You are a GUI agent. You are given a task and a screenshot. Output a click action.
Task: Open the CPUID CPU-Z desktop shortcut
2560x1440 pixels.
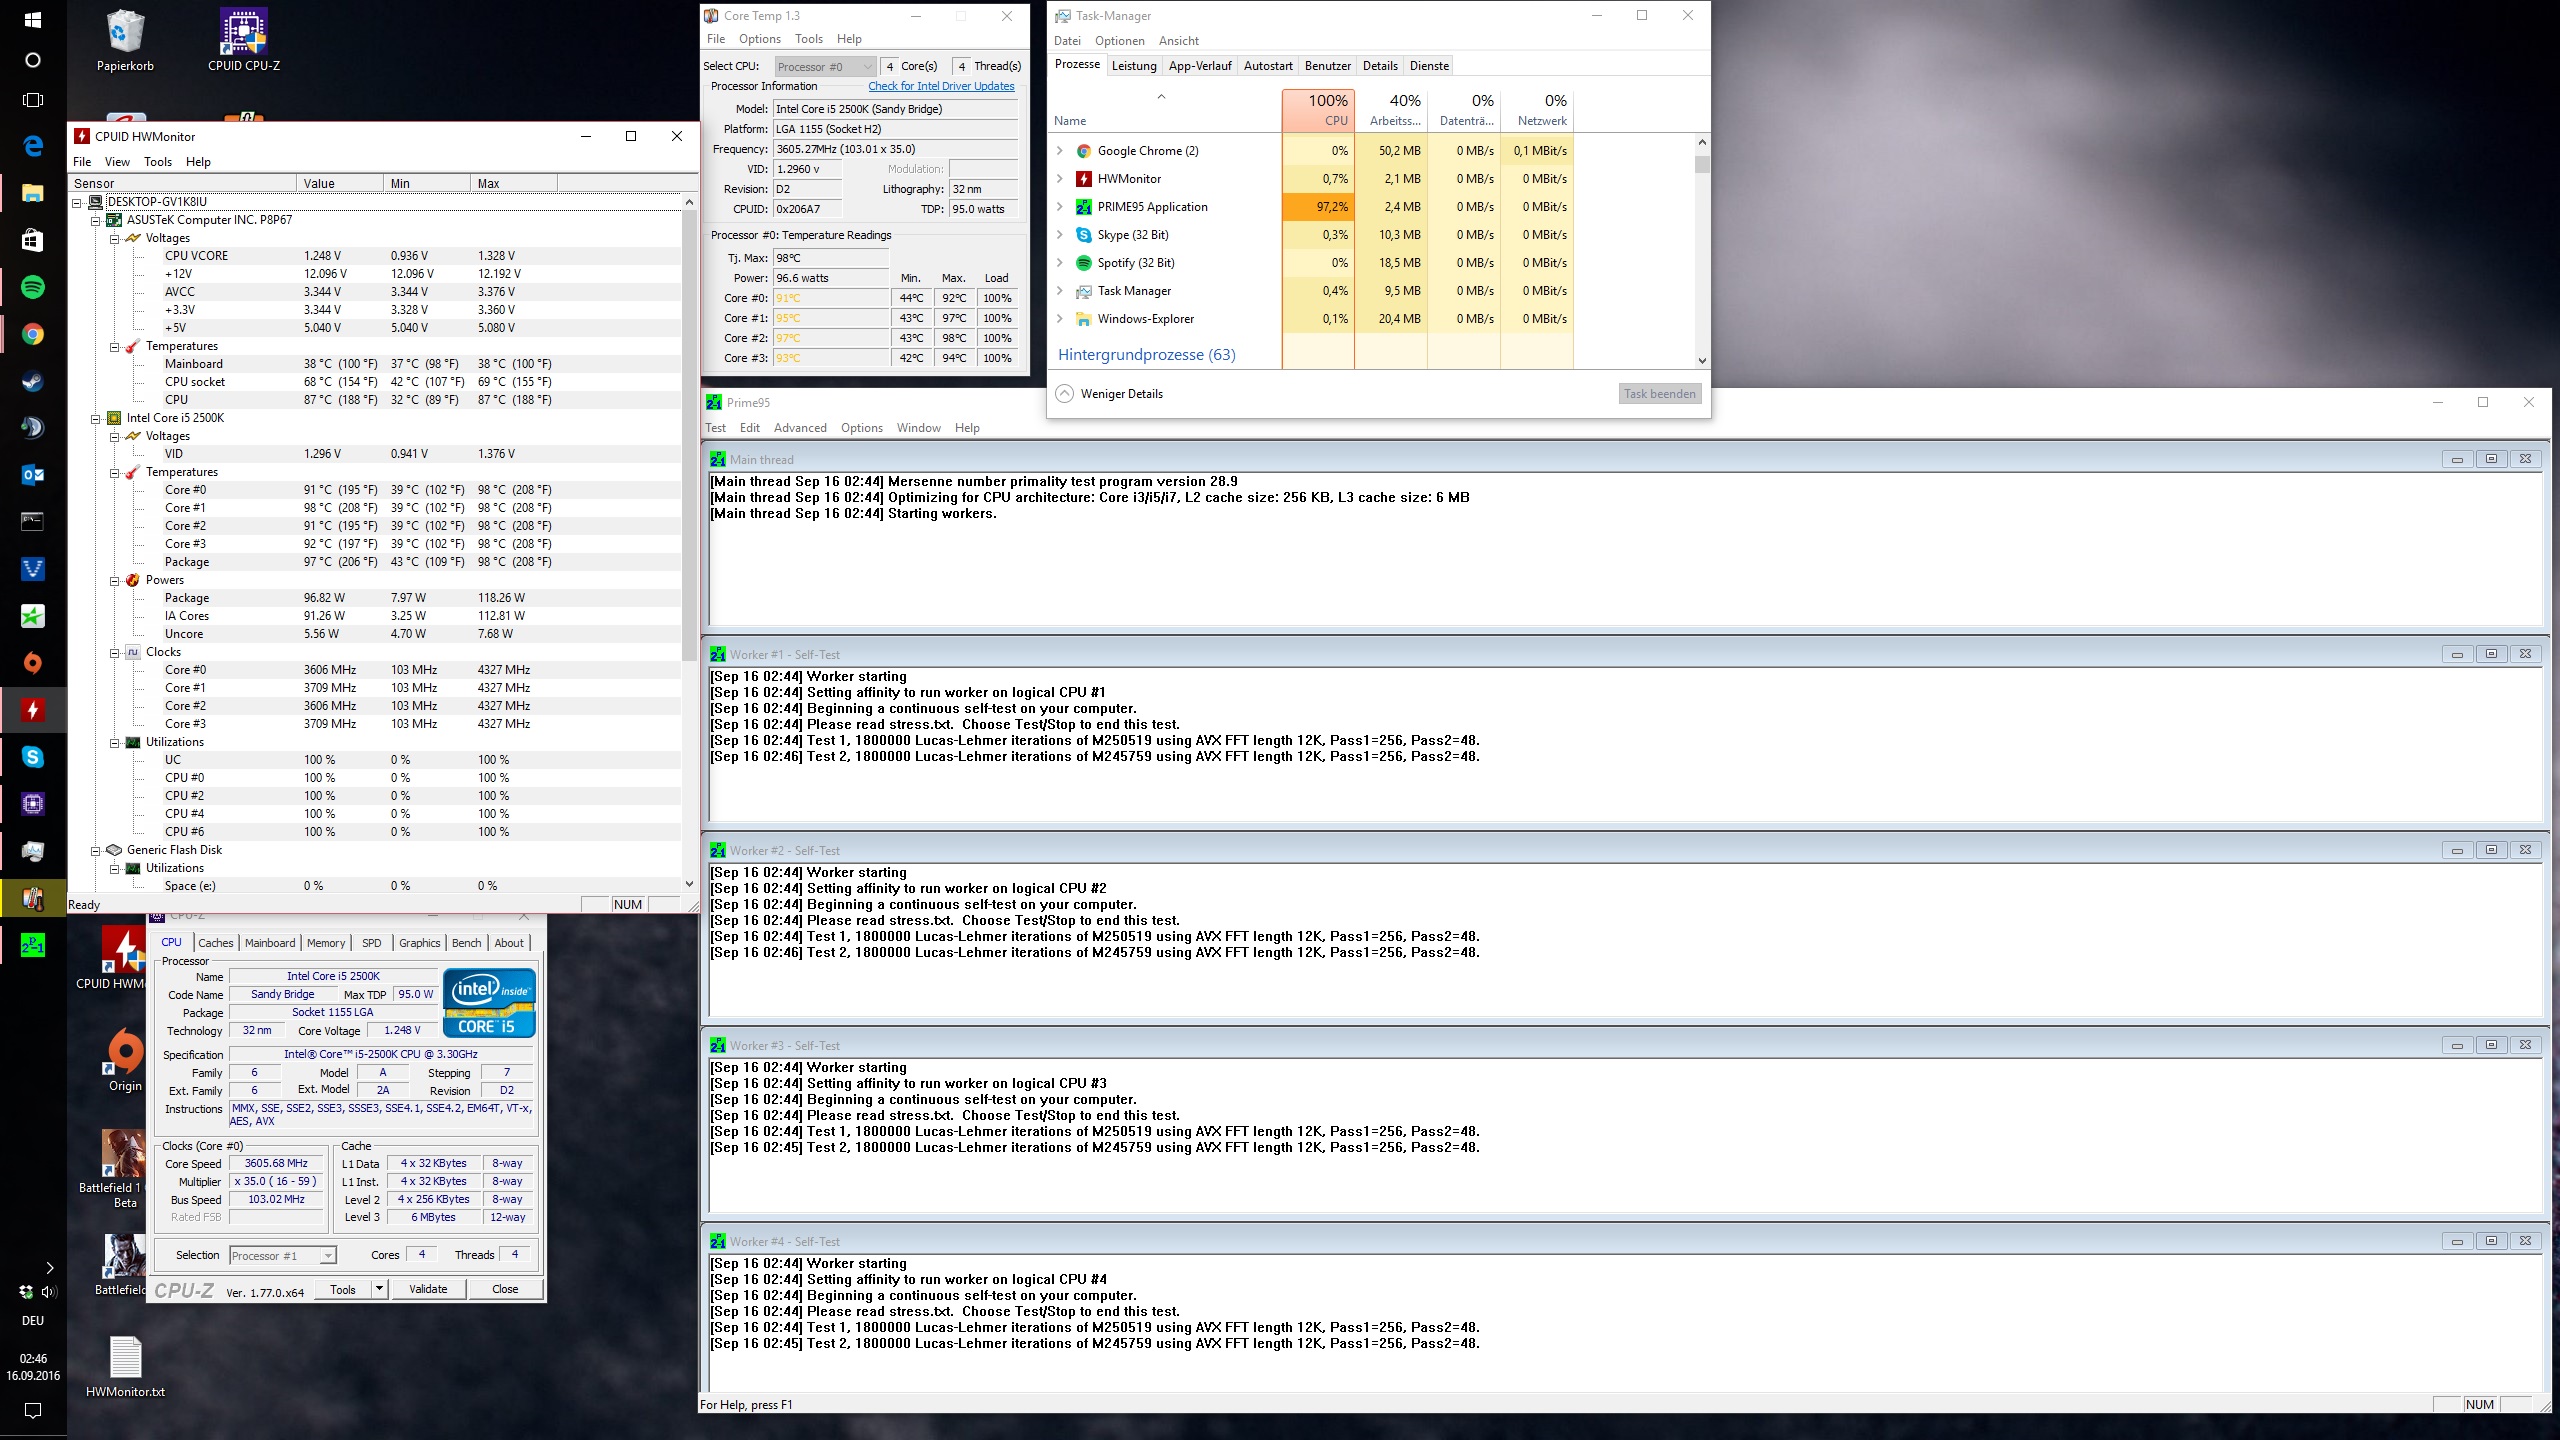243,33
